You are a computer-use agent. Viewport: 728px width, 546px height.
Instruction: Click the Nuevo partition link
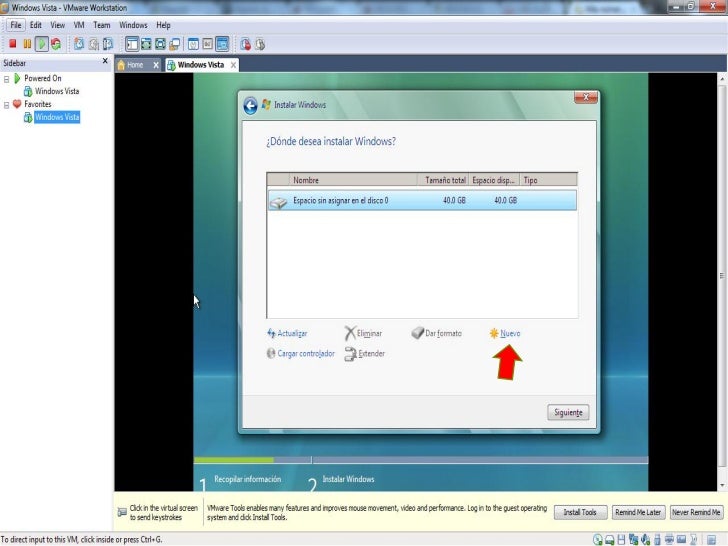click(x=505, y=333)
